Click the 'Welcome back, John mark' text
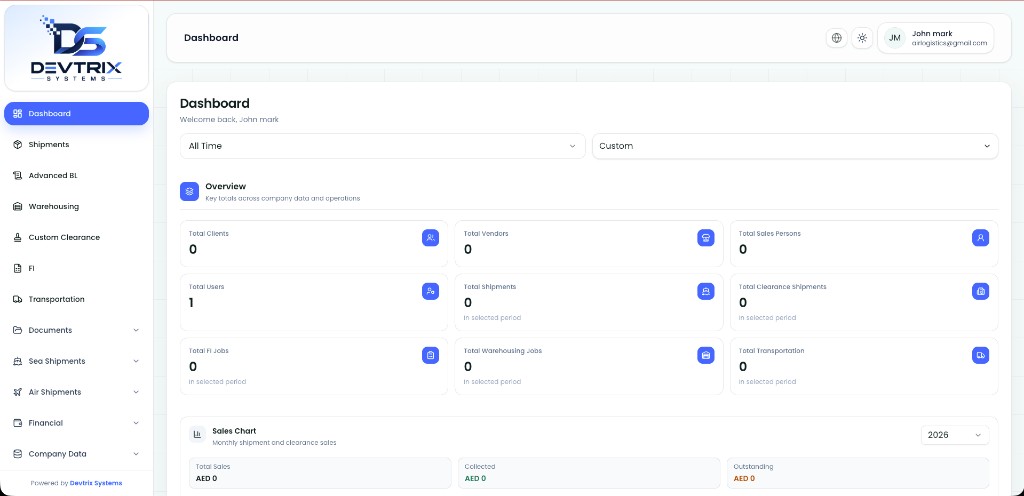 pyautogui.click(x=229, y=119)
